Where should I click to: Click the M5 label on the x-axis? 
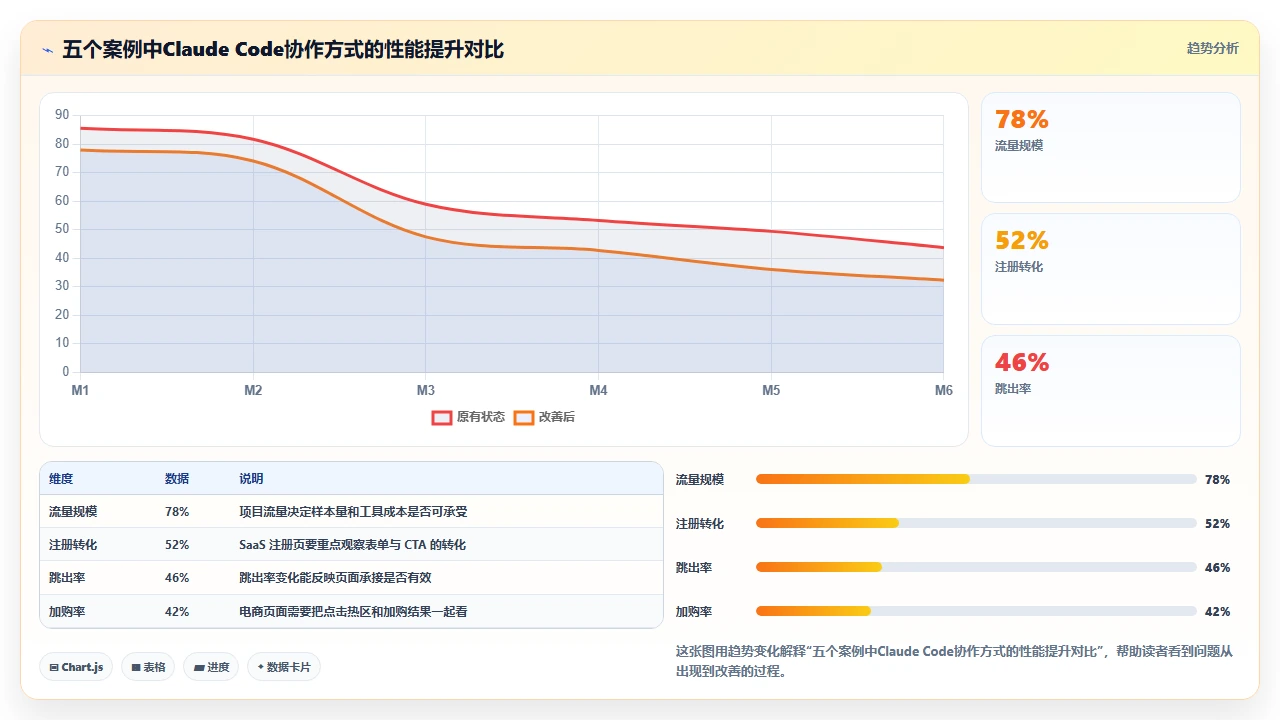771,390
